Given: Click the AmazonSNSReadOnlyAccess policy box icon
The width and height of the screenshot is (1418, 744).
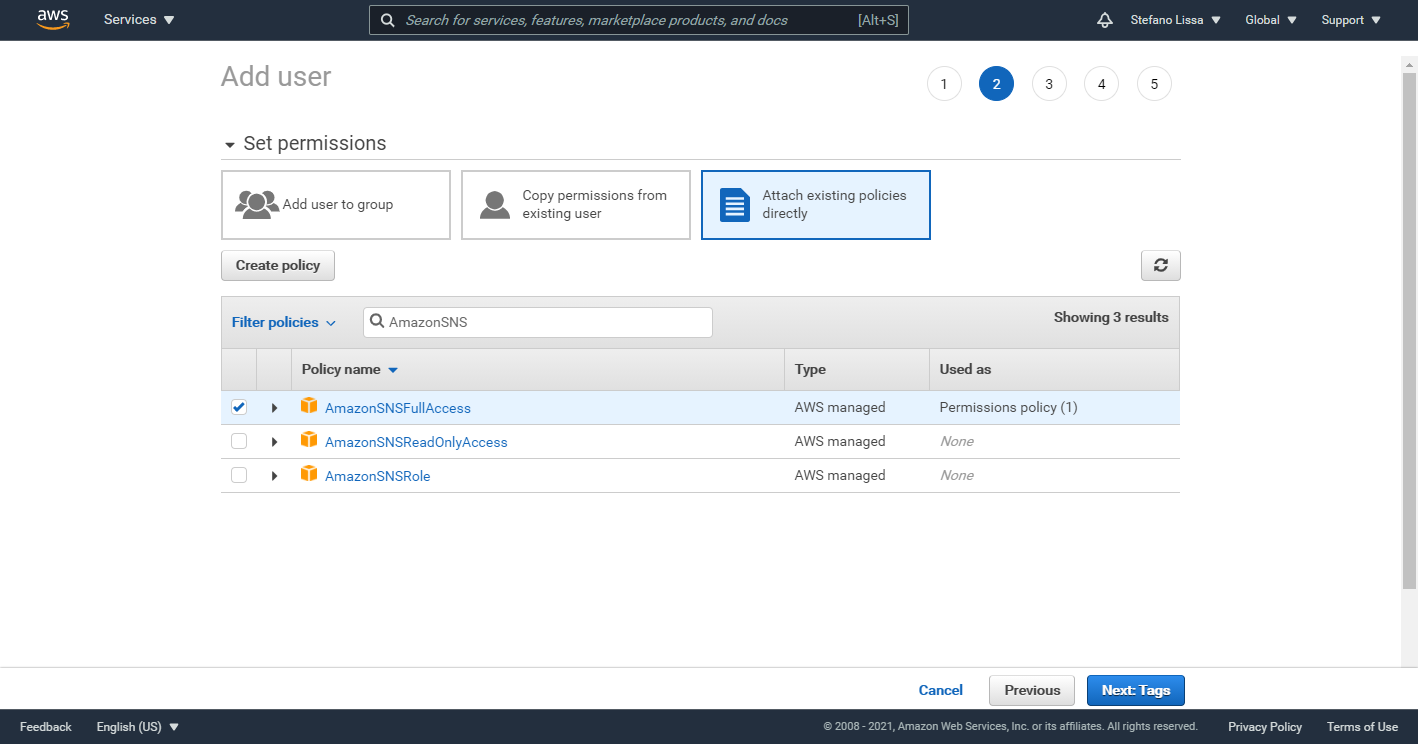Looking at the screenshot, I should 309,440.
